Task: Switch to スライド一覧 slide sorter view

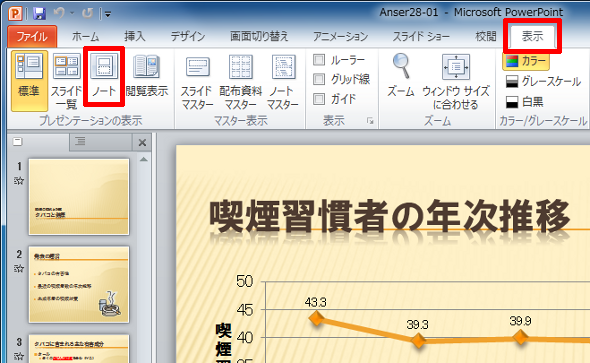Action: pos(66,80)
